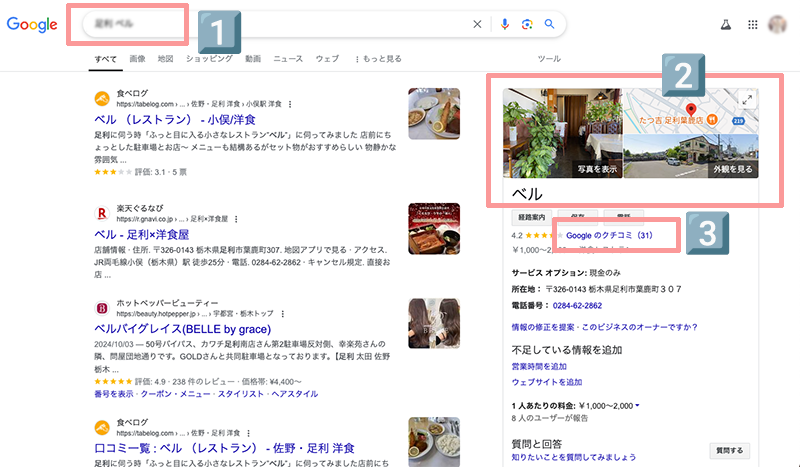Start voice search with microphone icon
The image size is (800, 467).
pyautogui.click(x=505, y=24)
